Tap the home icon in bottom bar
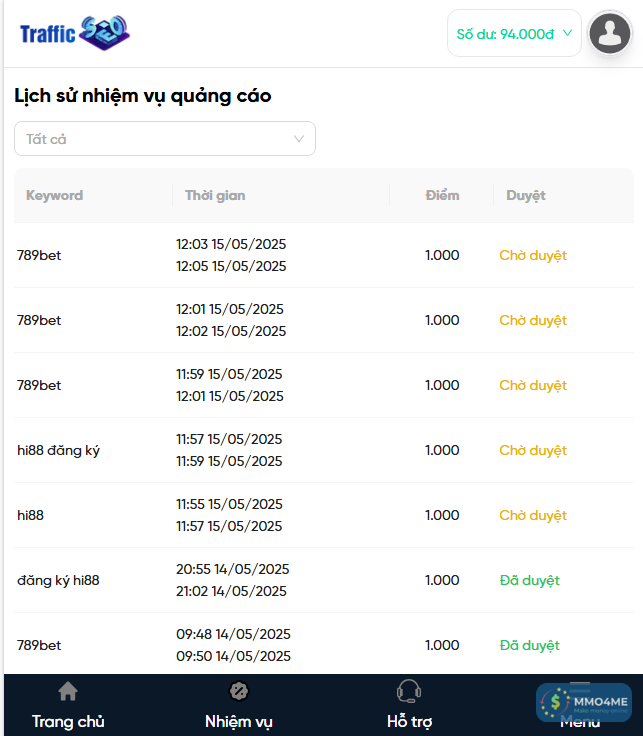Screen dimensions: 643x736 (68, 691)
